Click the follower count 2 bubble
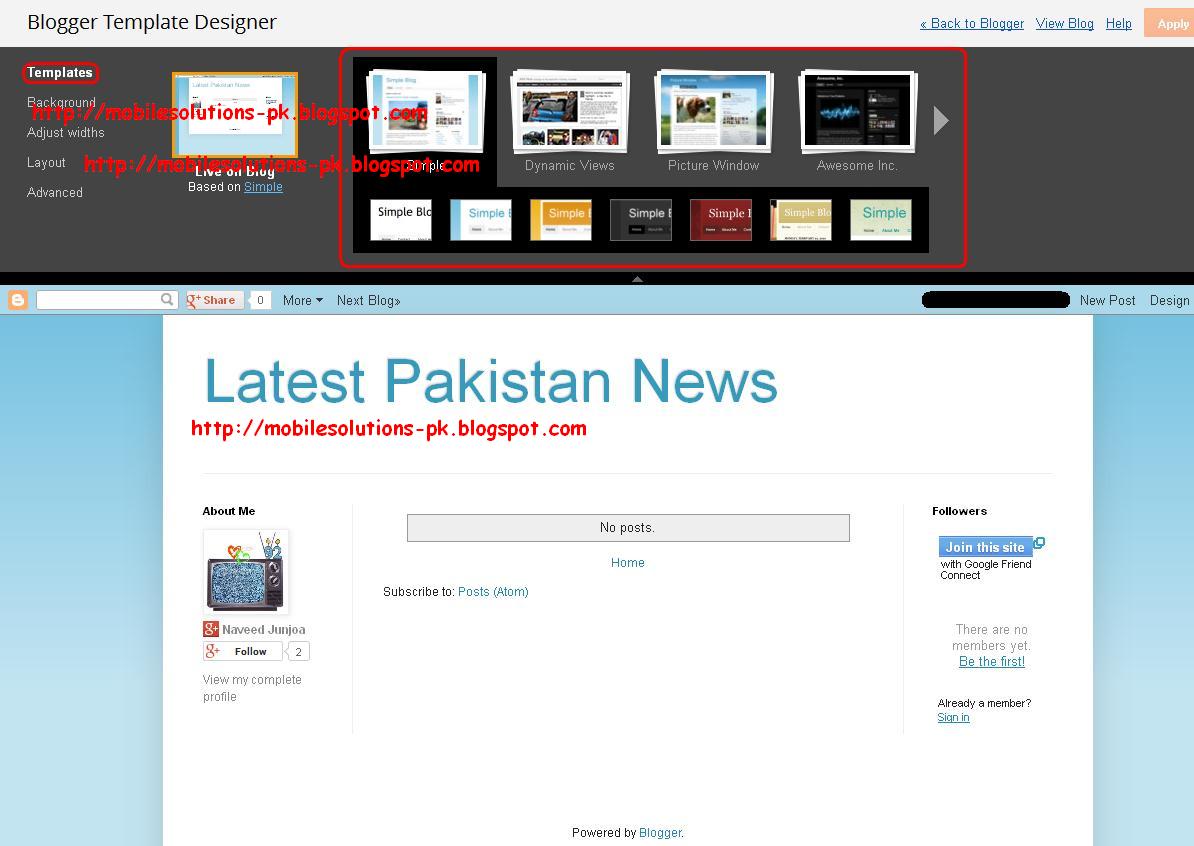1194x846 pixels. click(298, 652)
